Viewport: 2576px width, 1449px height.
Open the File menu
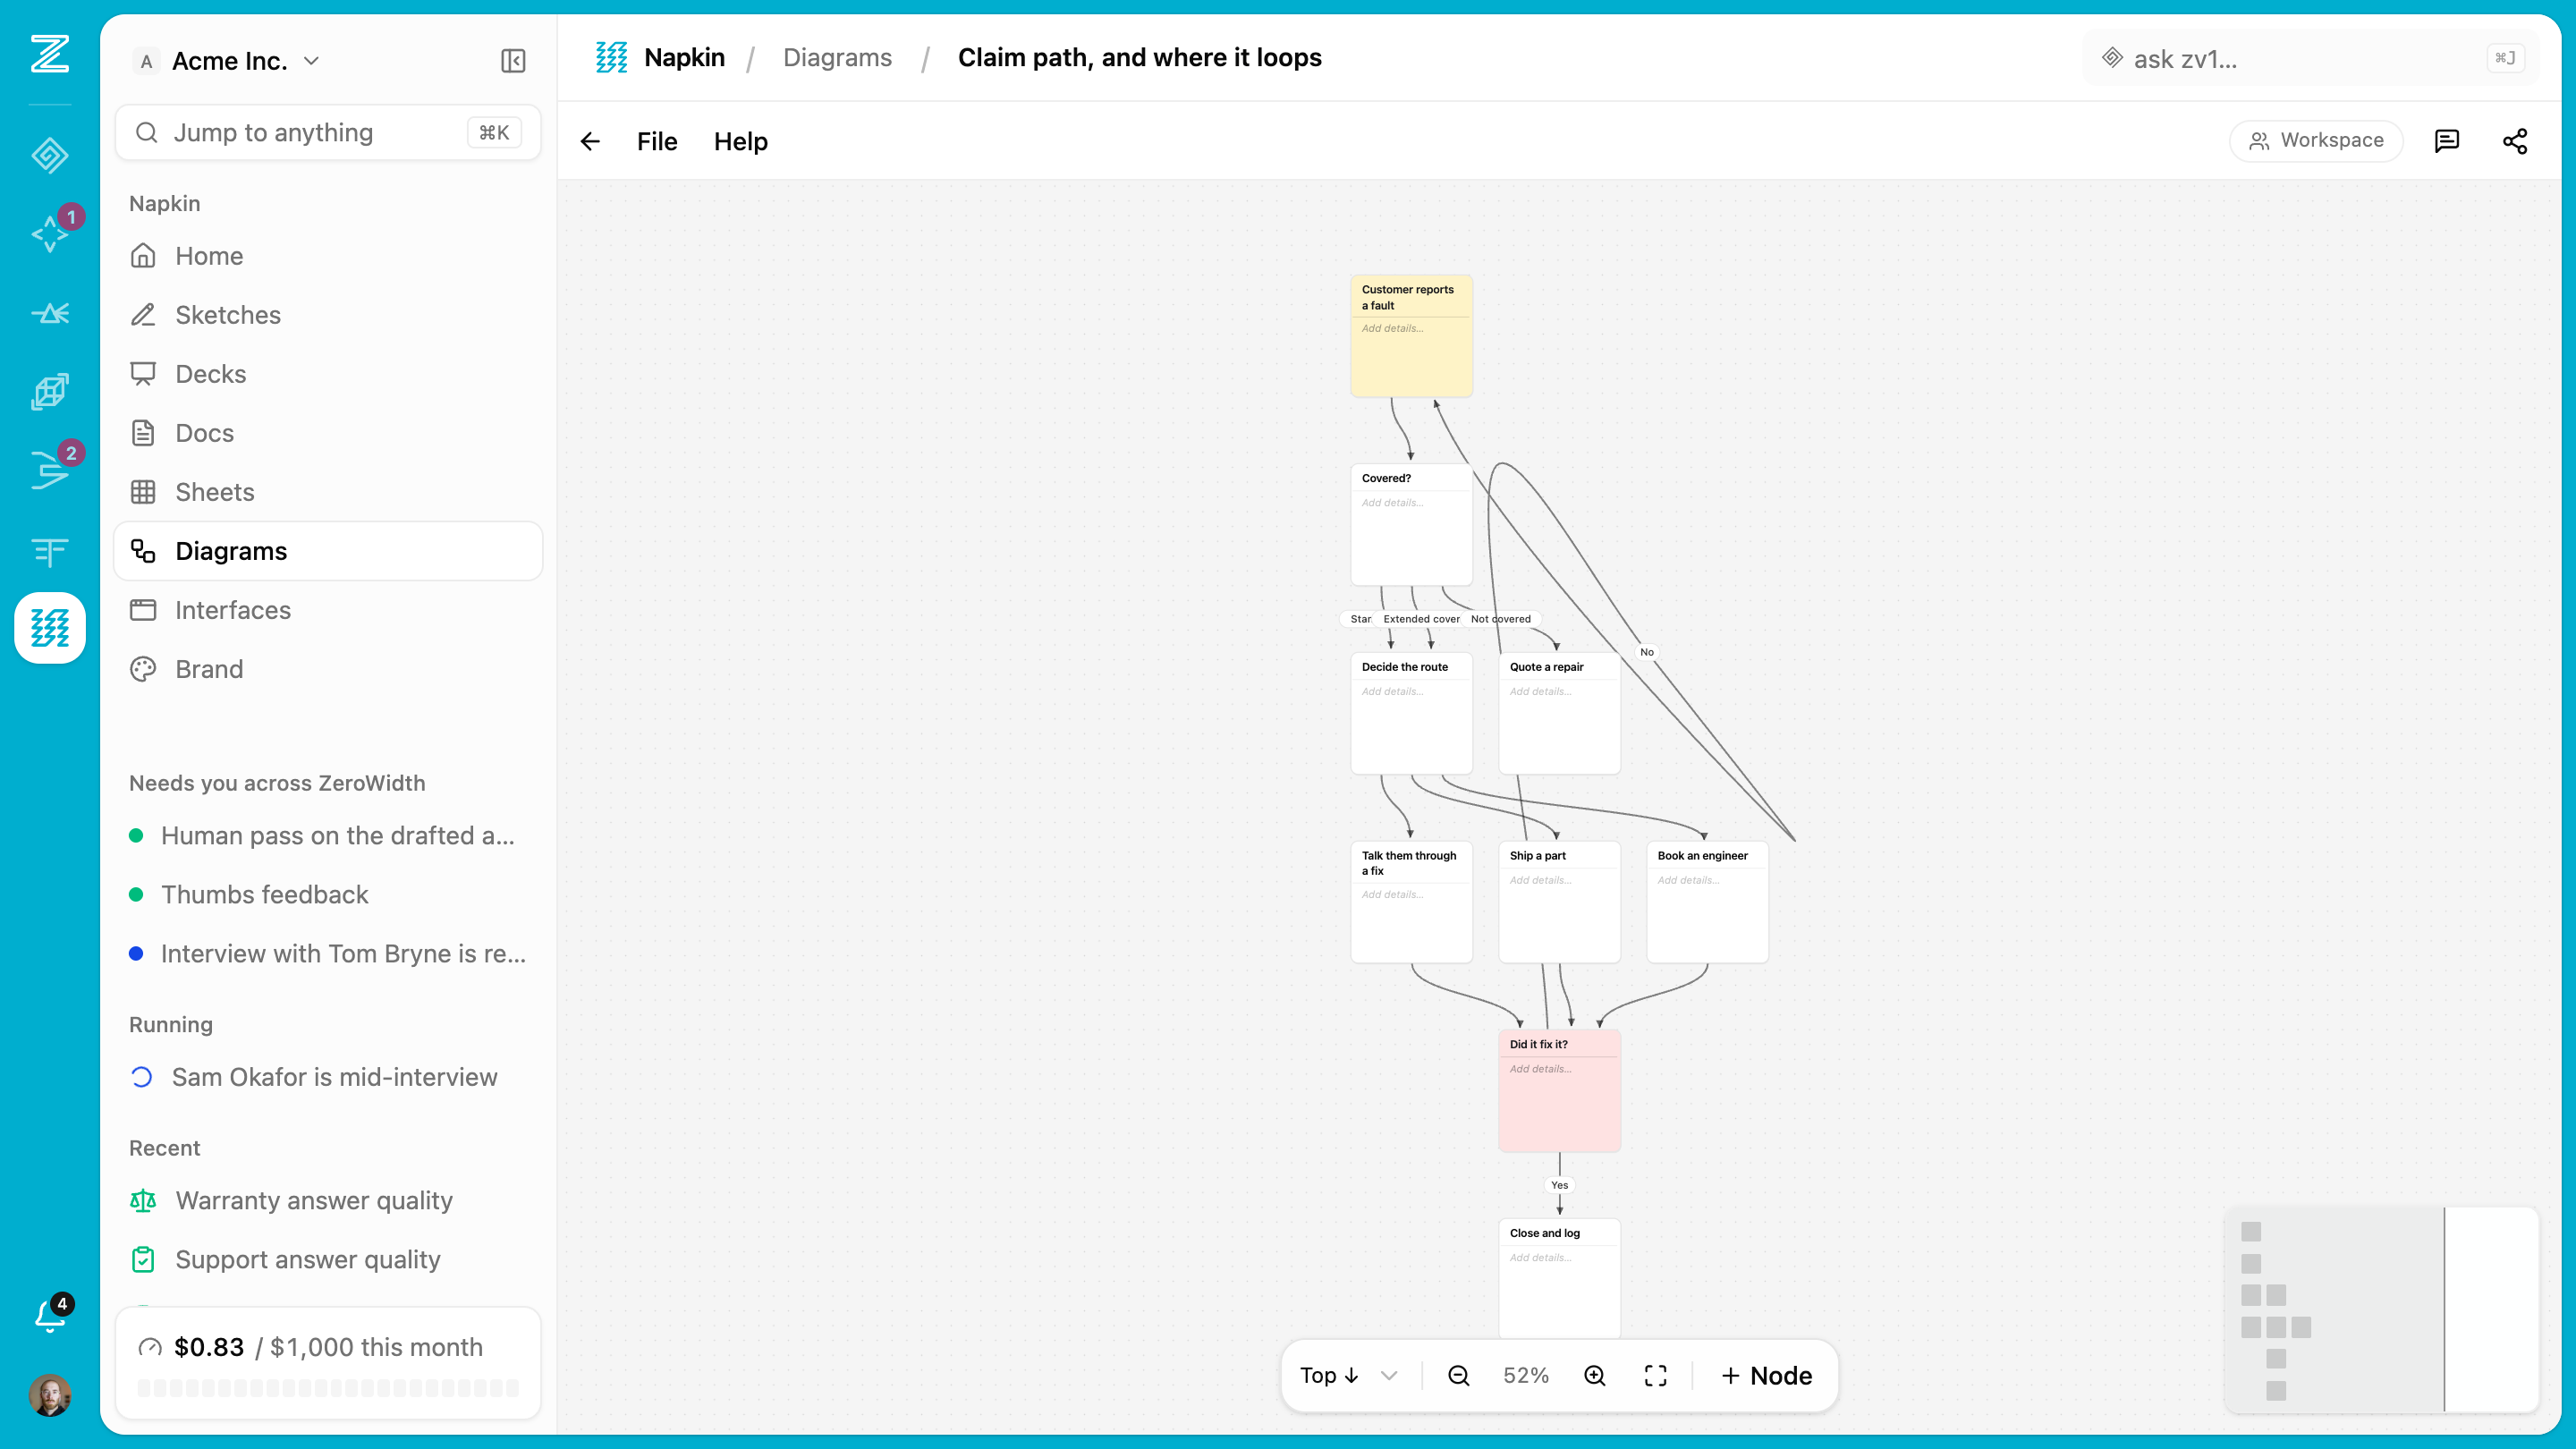[657, 141]
